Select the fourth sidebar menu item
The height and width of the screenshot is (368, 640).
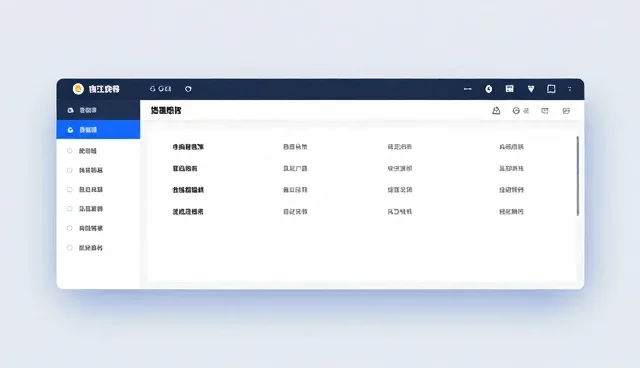point(98,170)
